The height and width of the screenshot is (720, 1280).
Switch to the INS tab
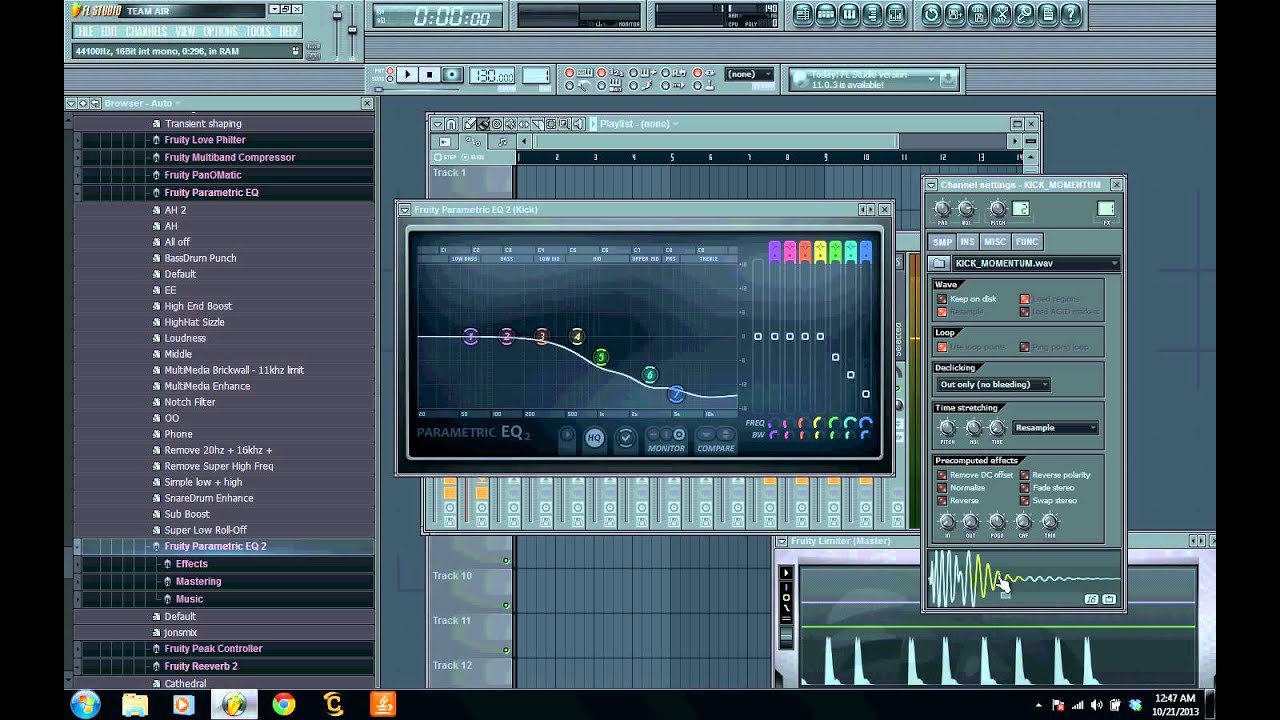coord(967,242)
